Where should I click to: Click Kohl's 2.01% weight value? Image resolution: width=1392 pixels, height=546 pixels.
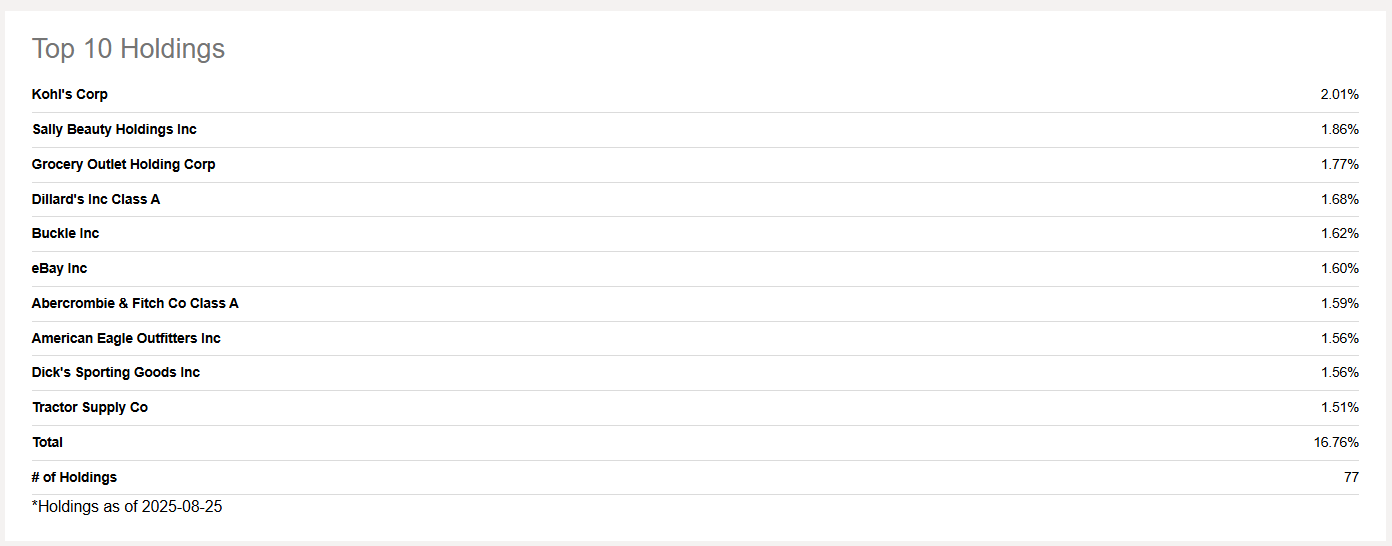tap(1339, 94)
